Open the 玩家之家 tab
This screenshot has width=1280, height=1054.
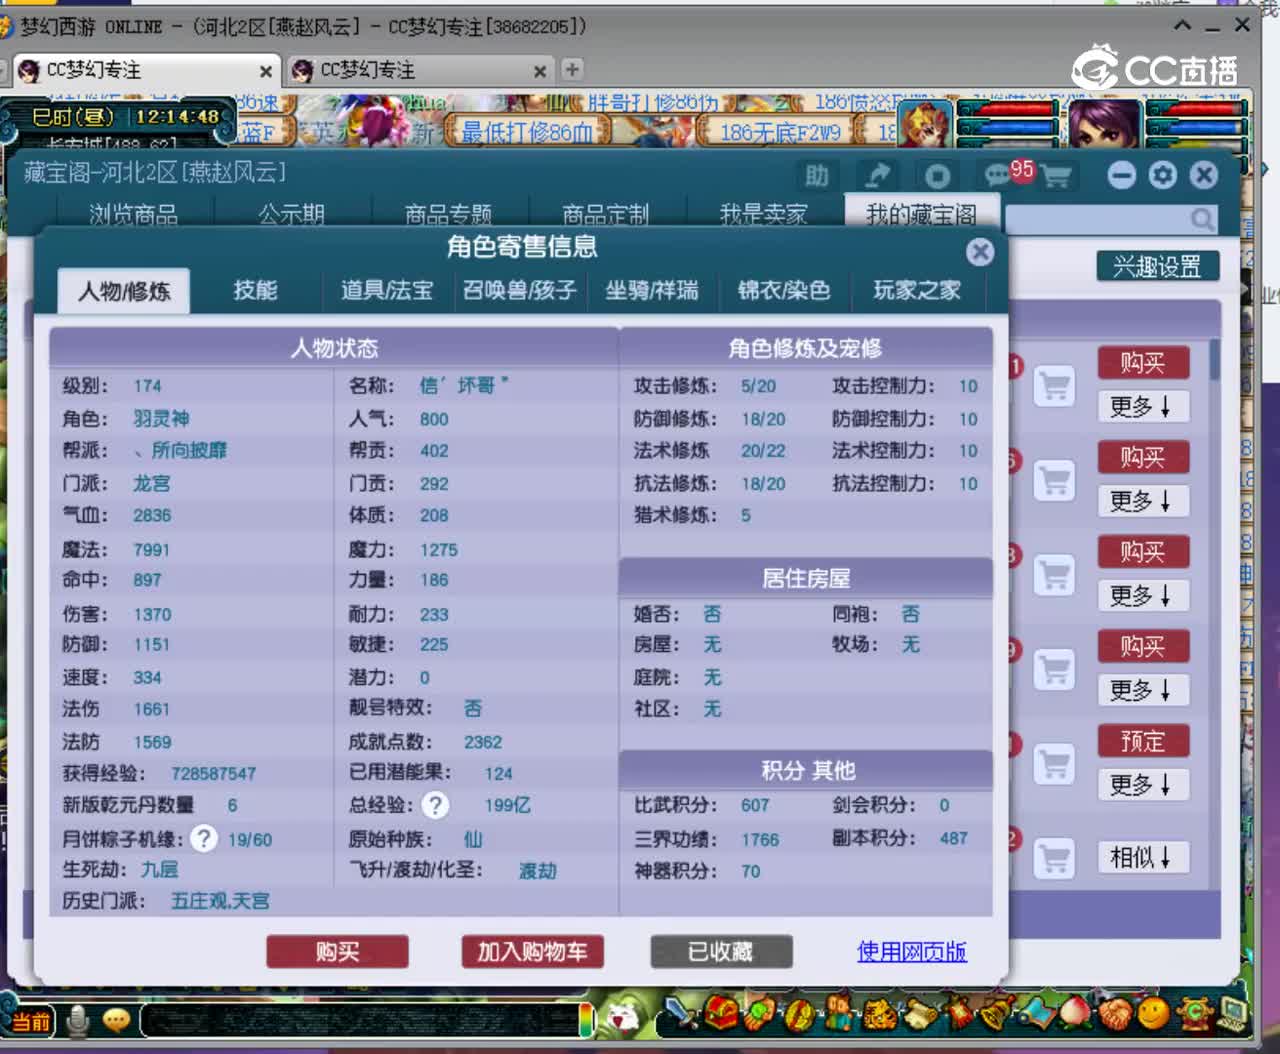coord(917,290)
